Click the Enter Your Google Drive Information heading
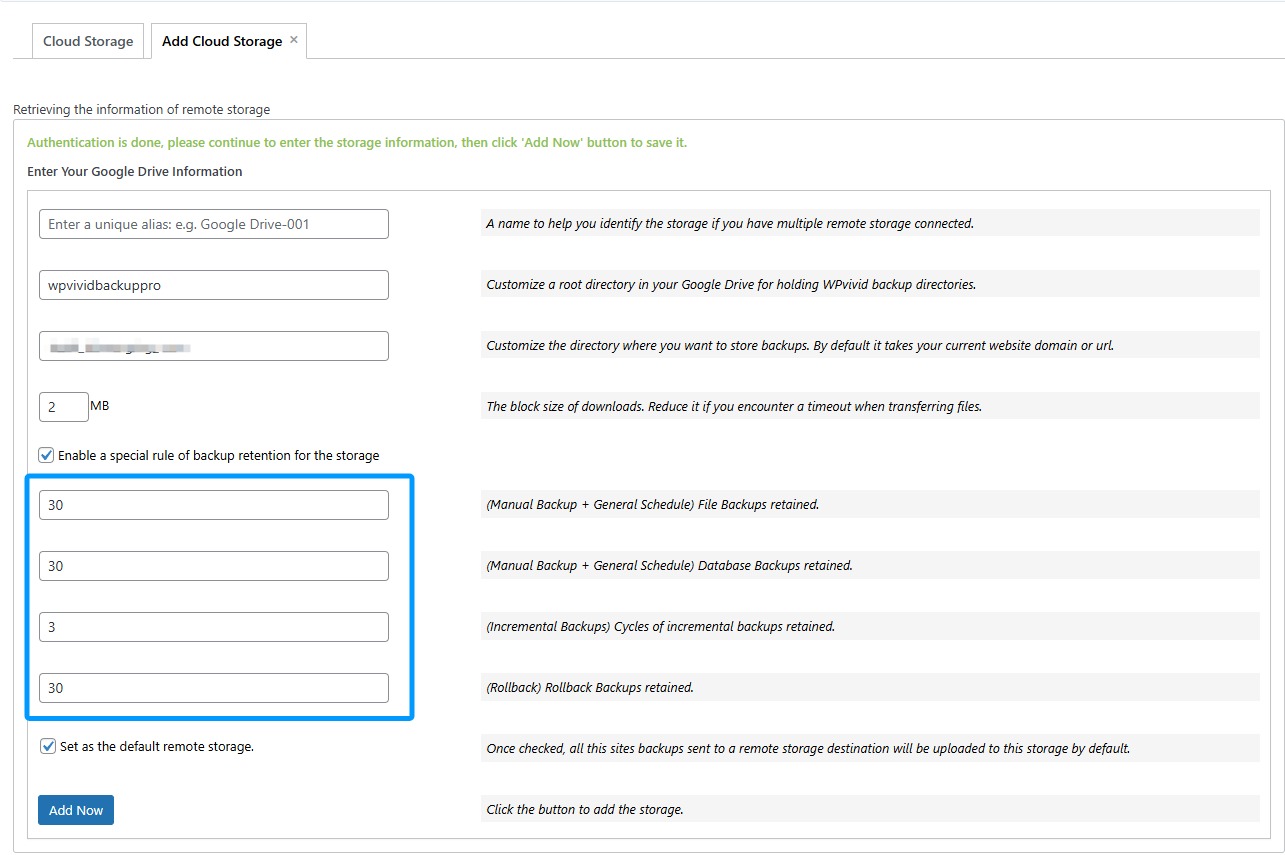1285x855 pixels. point(134,171)
